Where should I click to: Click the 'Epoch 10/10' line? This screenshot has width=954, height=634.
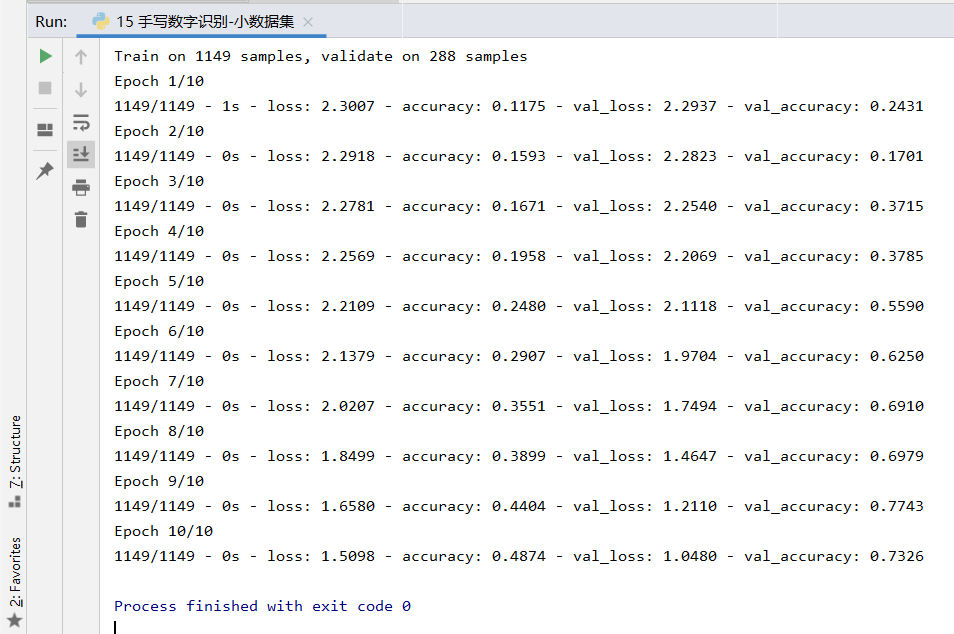(x=164, y=532)
